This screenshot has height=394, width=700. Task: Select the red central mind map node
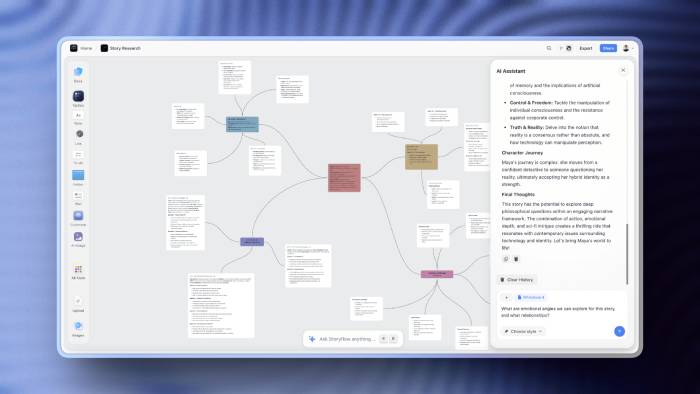[x=344, y=178]
